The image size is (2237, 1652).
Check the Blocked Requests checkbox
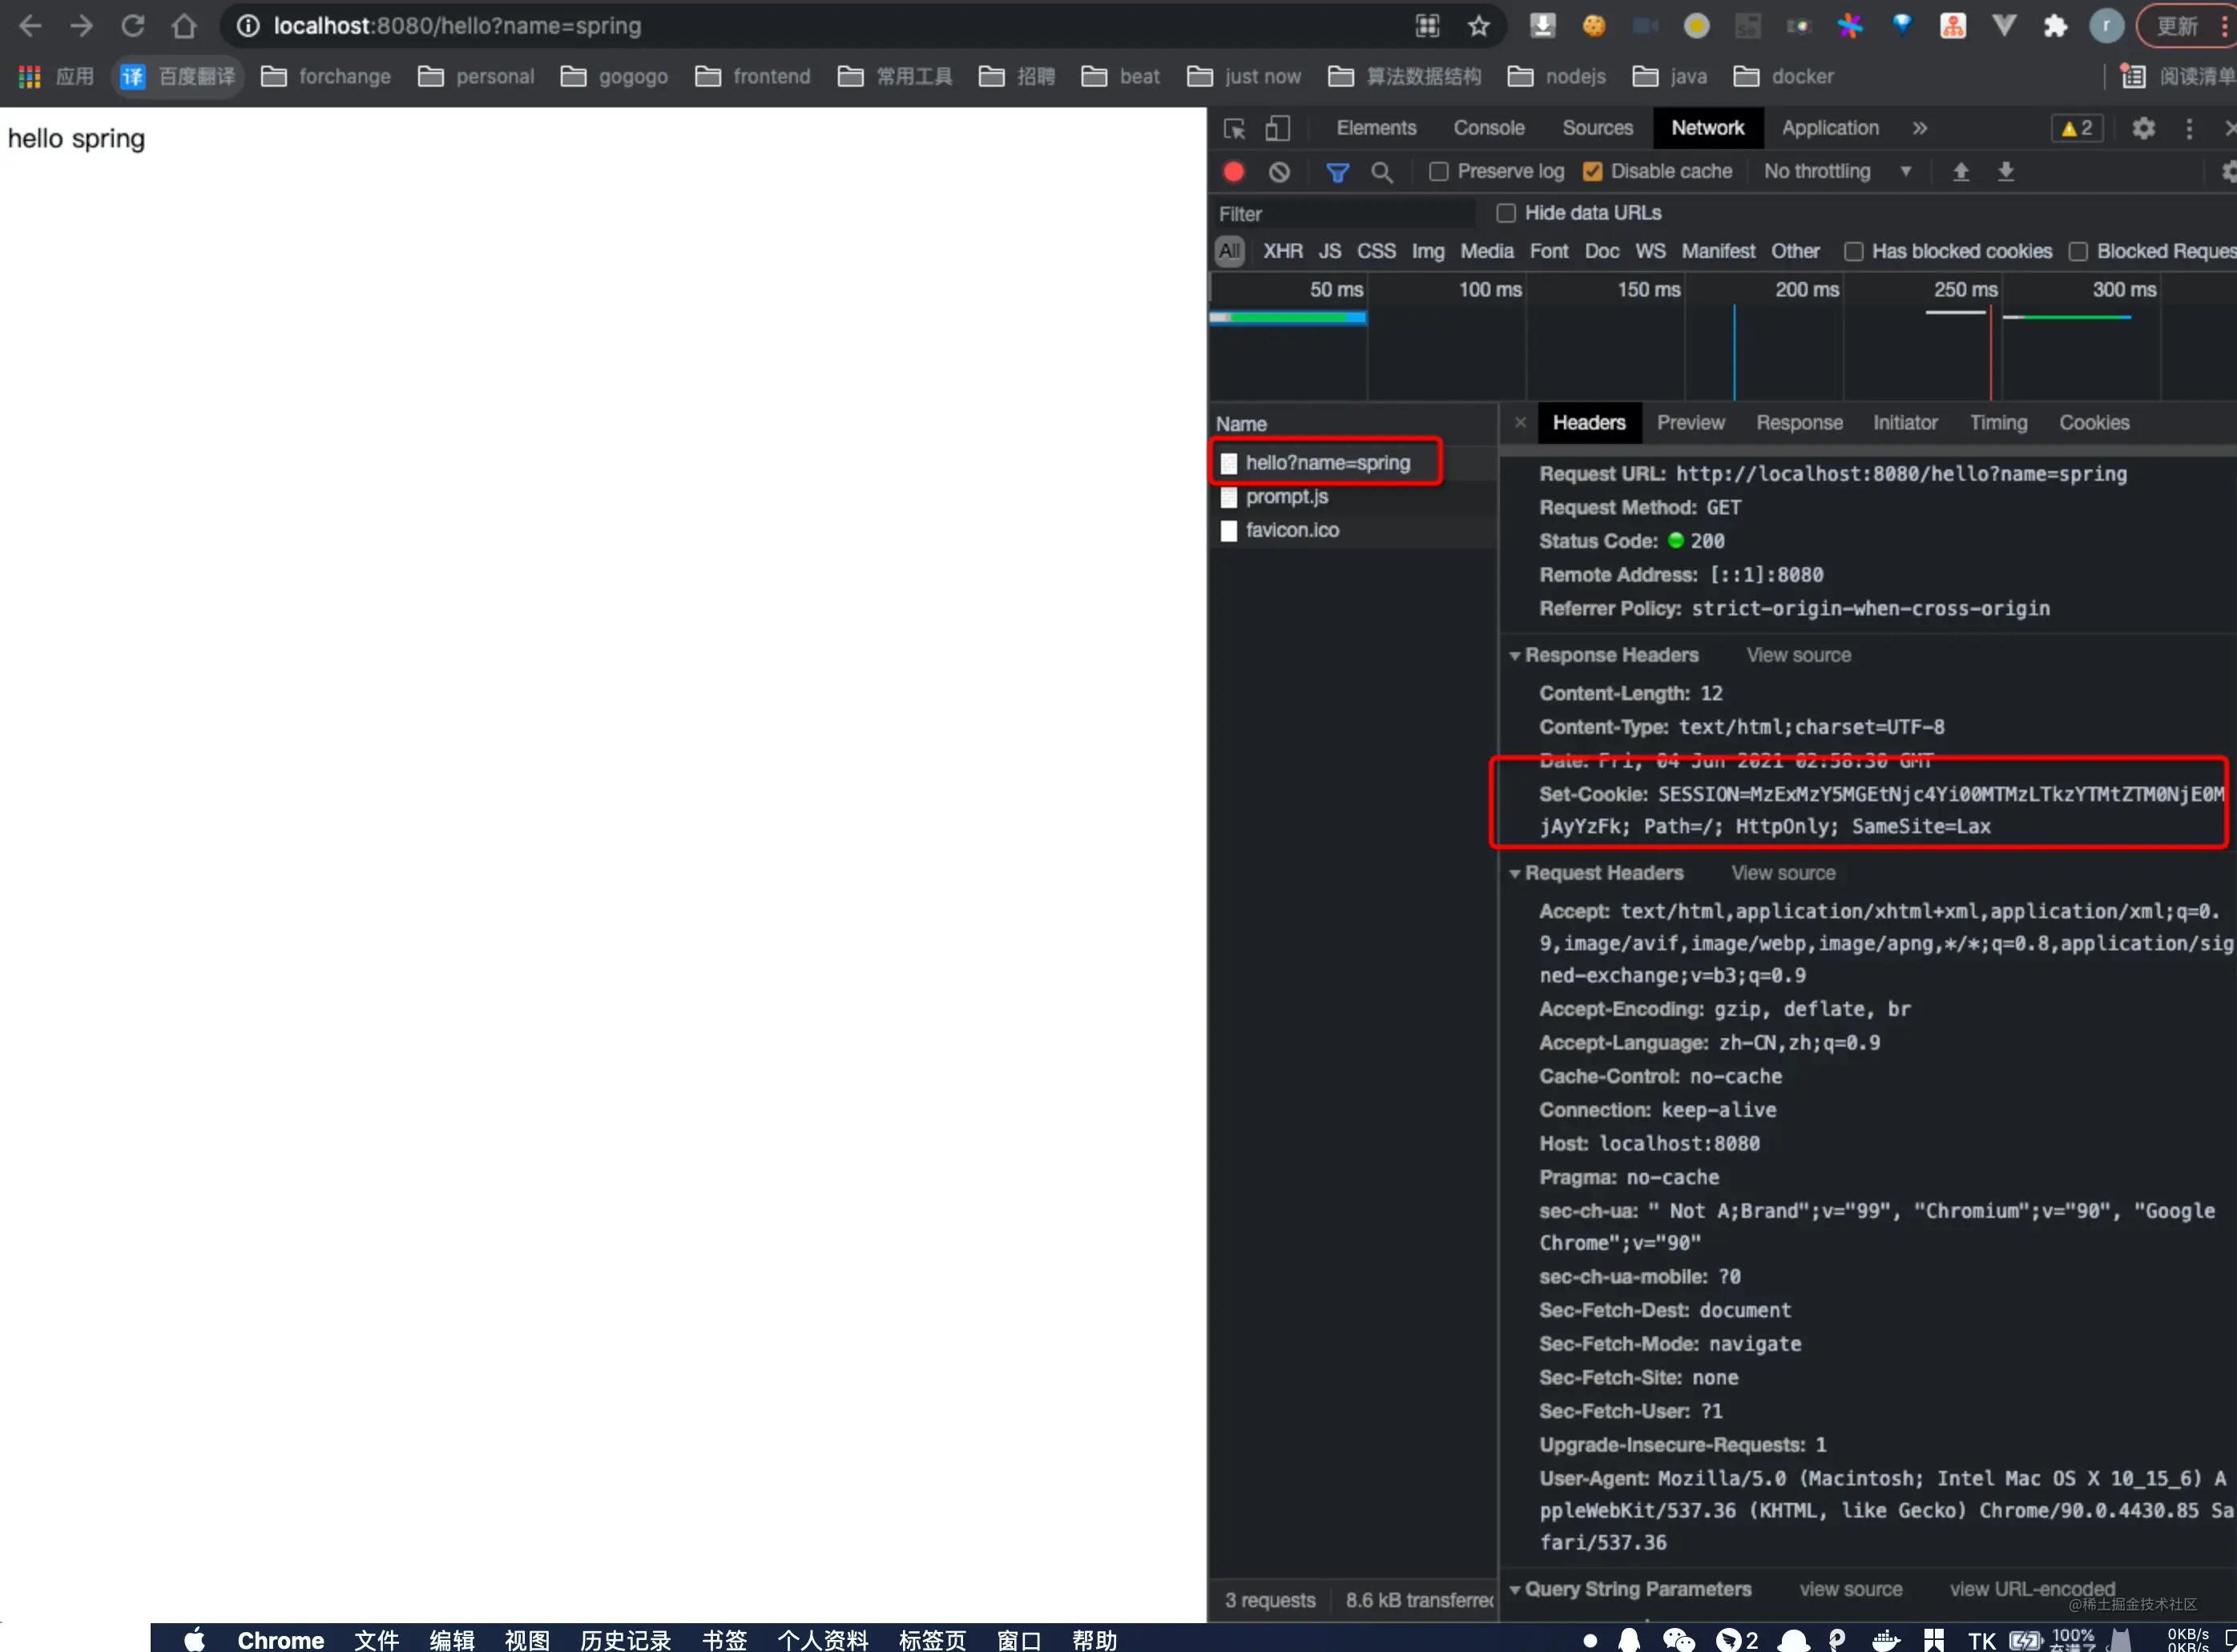pyautogui.click(x=2078, y=251)
